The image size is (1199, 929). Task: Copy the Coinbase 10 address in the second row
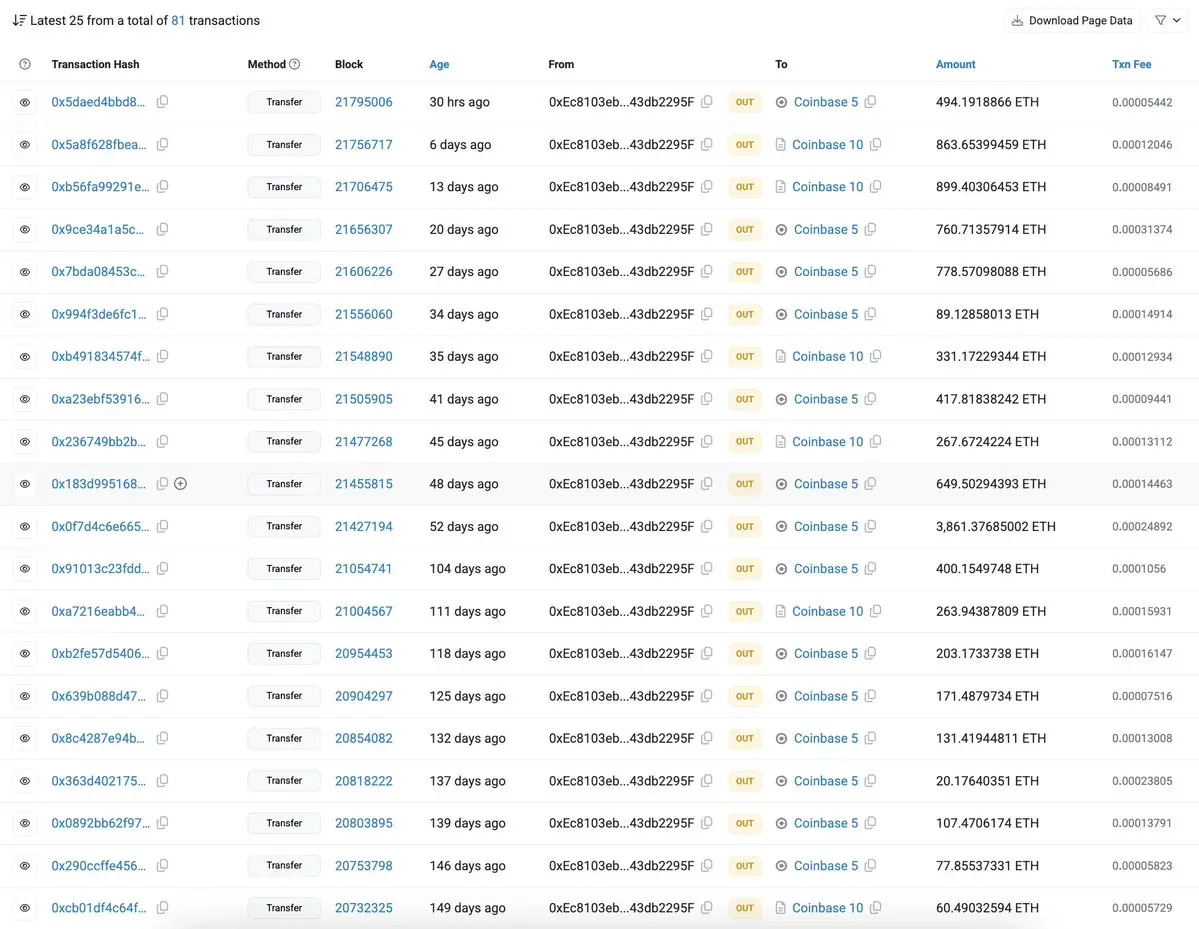(x=877, y=144)
